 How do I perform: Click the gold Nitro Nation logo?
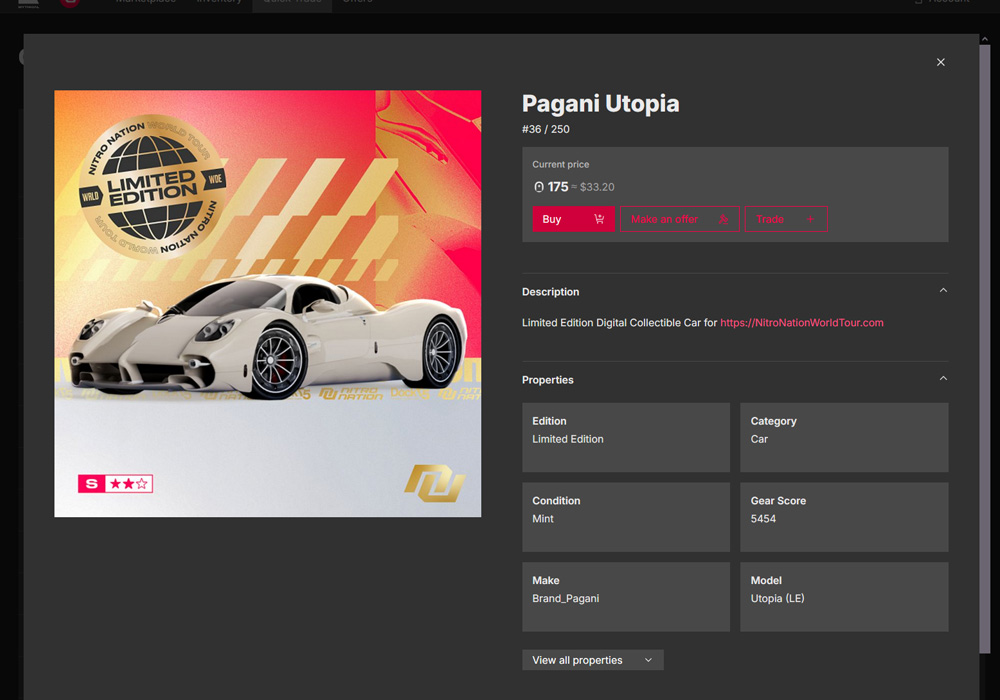tap(434, 483)
